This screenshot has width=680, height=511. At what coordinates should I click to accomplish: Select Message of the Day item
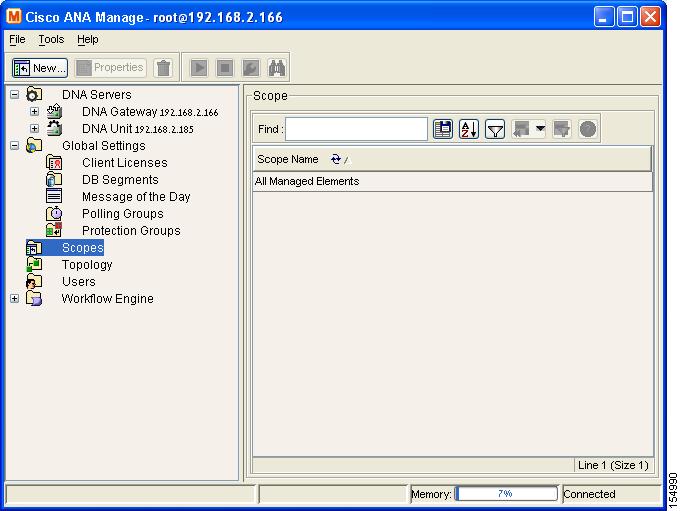tap(136, 197)
